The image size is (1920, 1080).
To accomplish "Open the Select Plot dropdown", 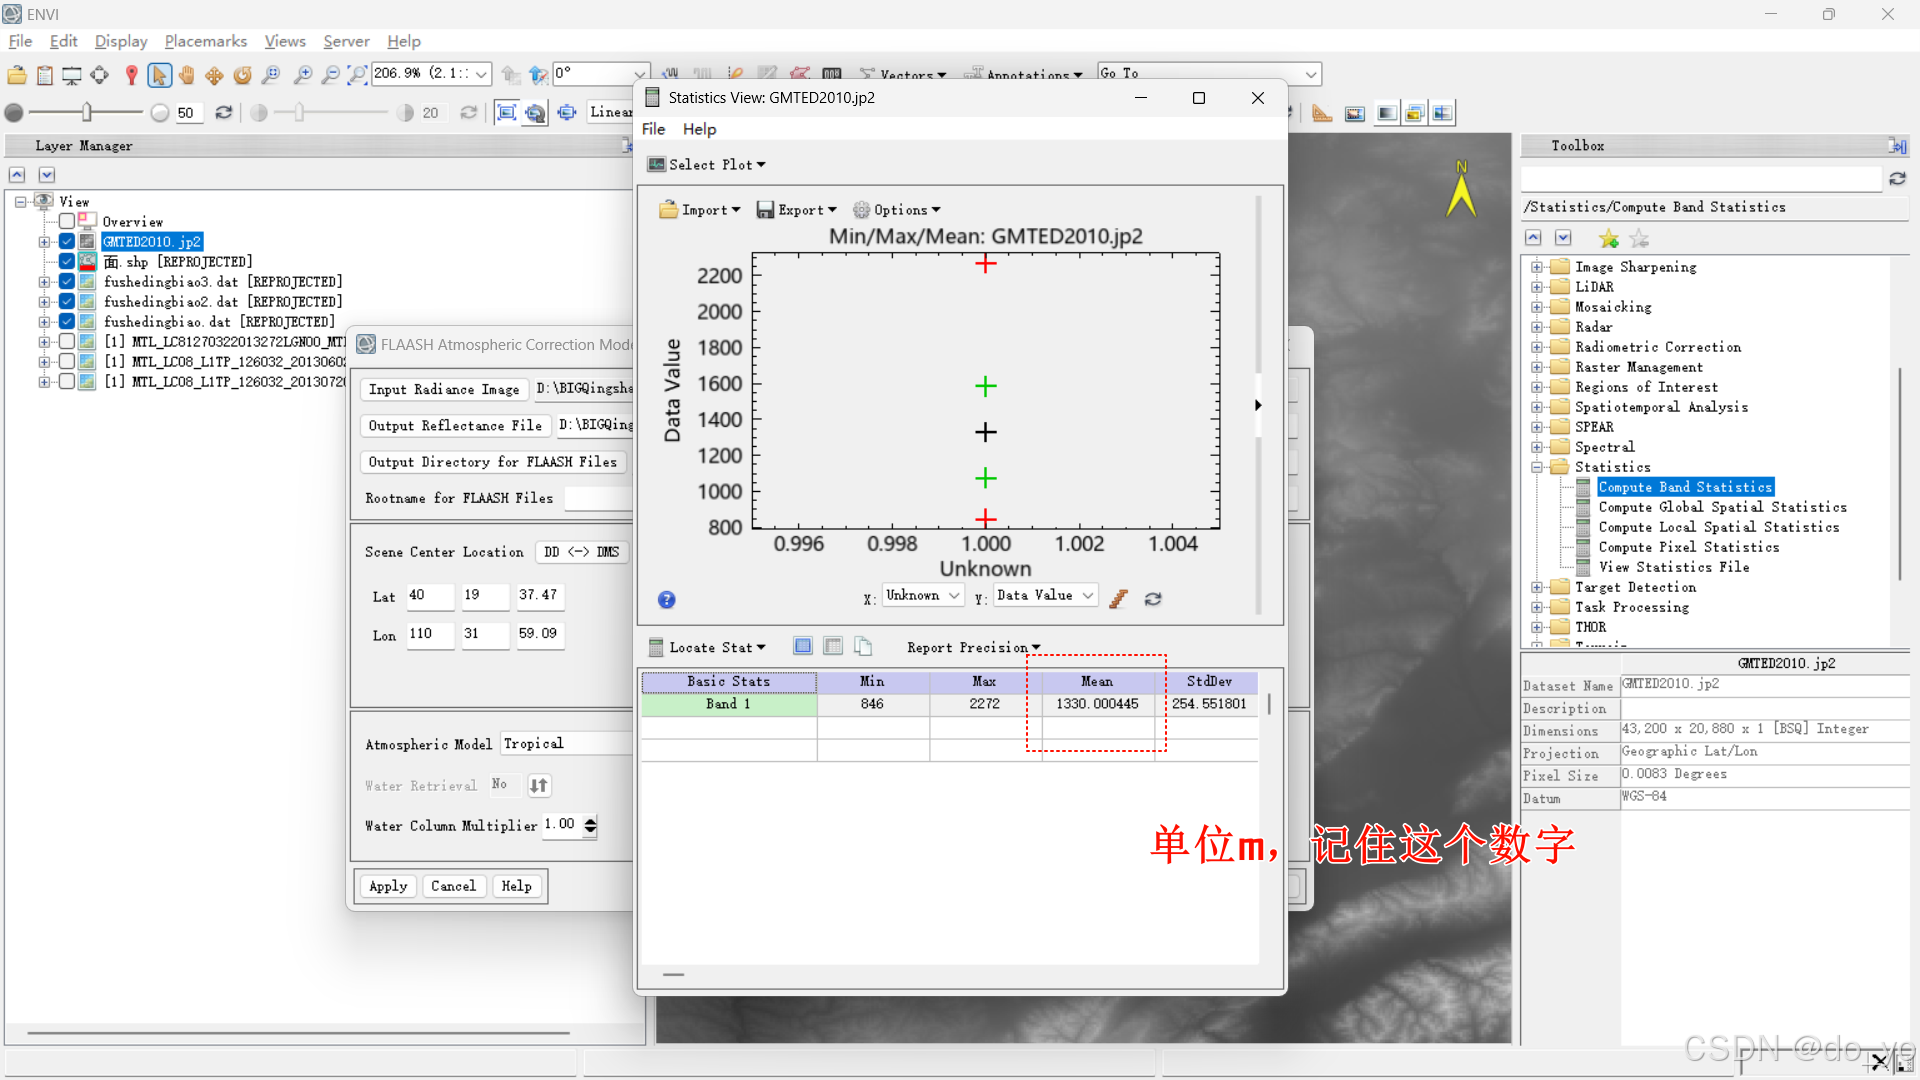I will (x=707, y=165).
